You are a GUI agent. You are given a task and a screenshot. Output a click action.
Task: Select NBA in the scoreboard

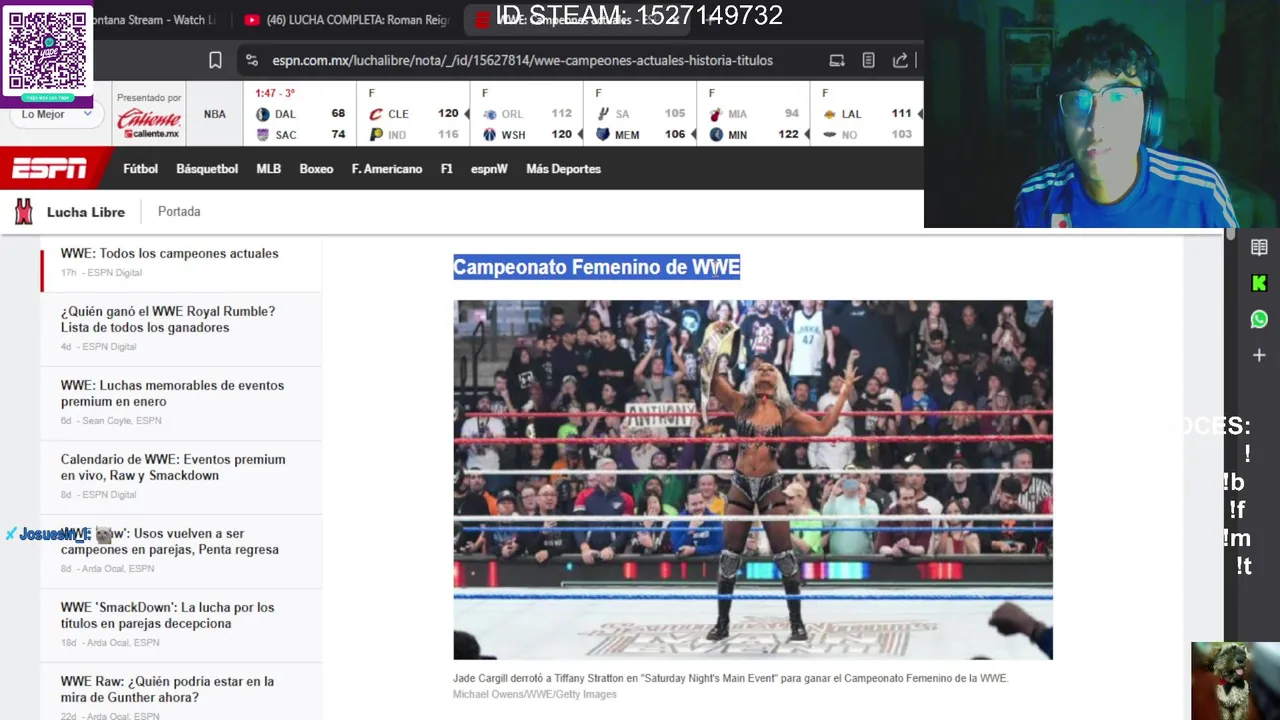click(215, 114)
